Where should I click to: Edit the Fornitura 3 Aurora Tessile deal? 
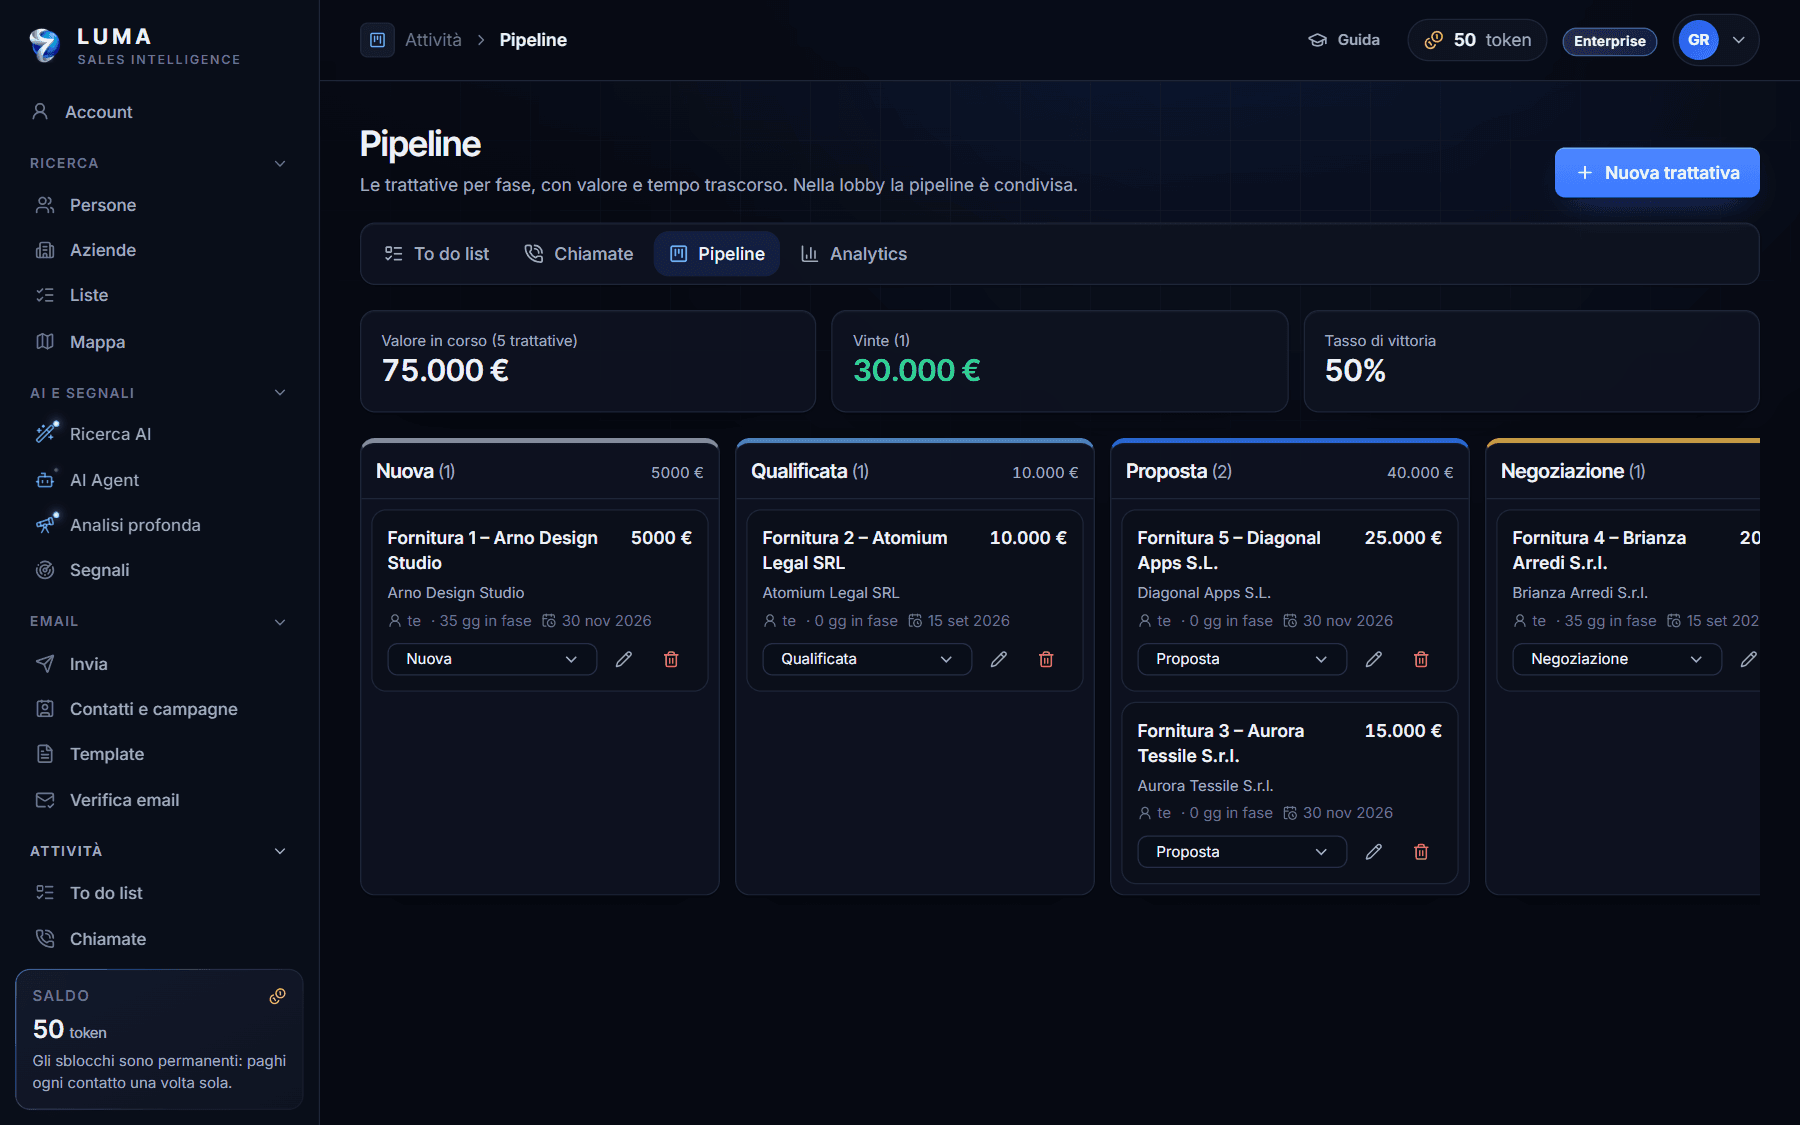click(1374, 852)
